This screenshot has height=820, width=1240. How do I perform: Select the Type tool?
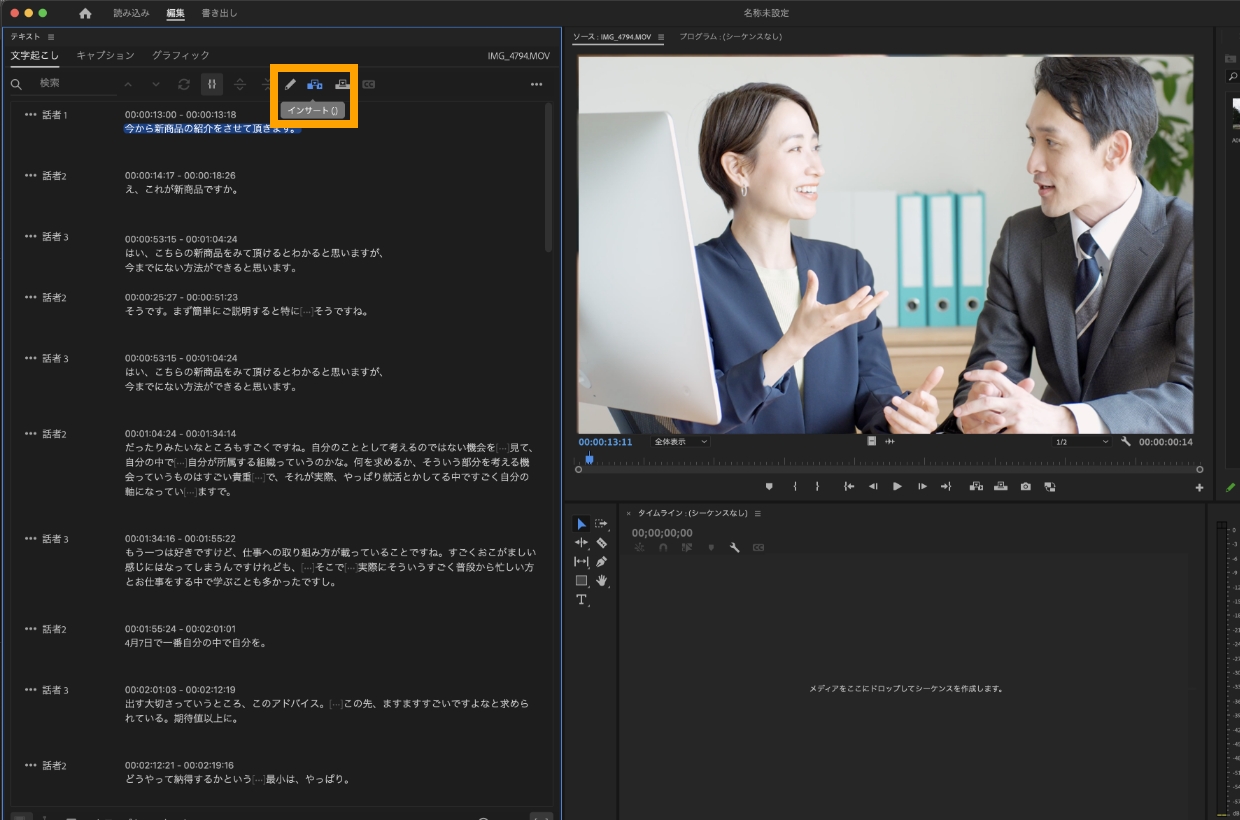[x=581, y=600]
